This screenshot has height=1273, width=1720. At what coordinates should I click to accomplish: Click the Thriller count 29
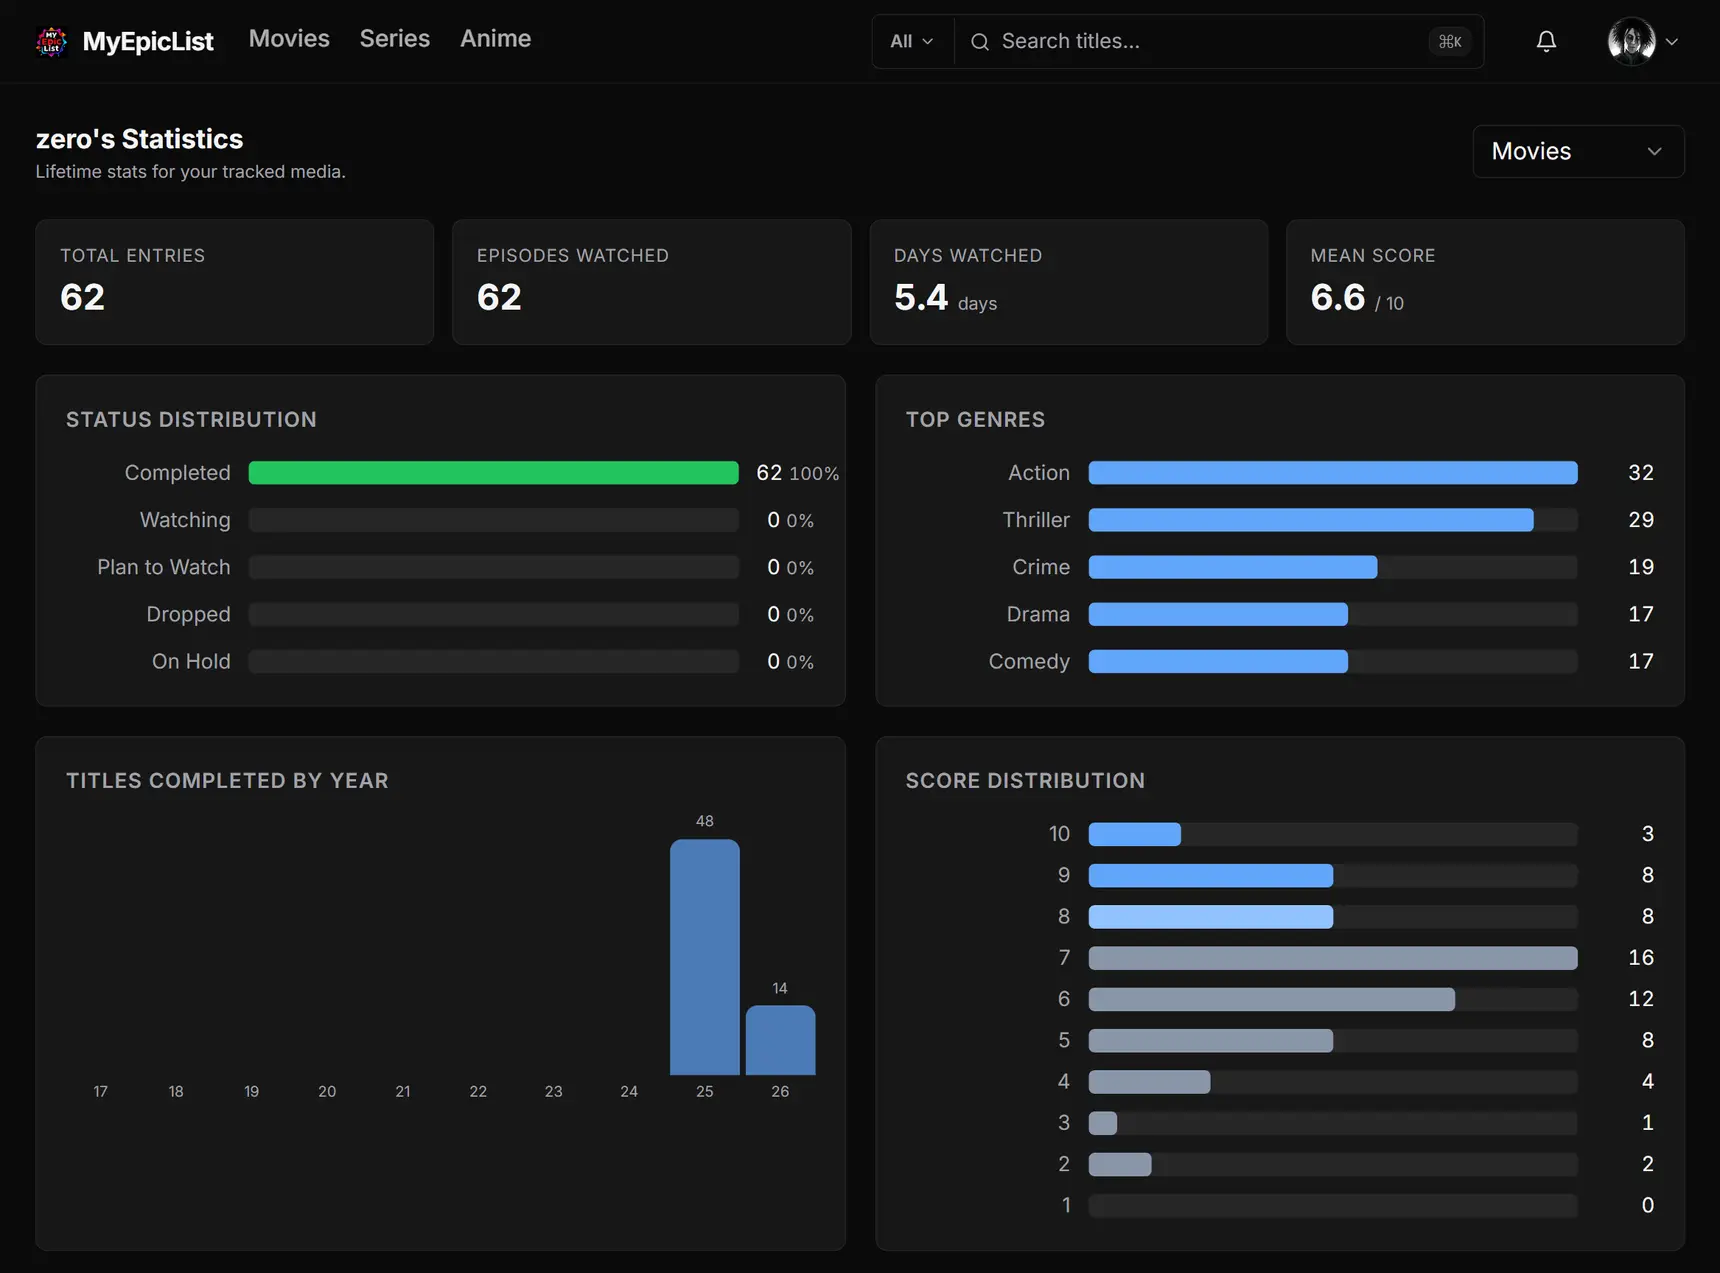pyautogui.click(x=1641, y=520)
